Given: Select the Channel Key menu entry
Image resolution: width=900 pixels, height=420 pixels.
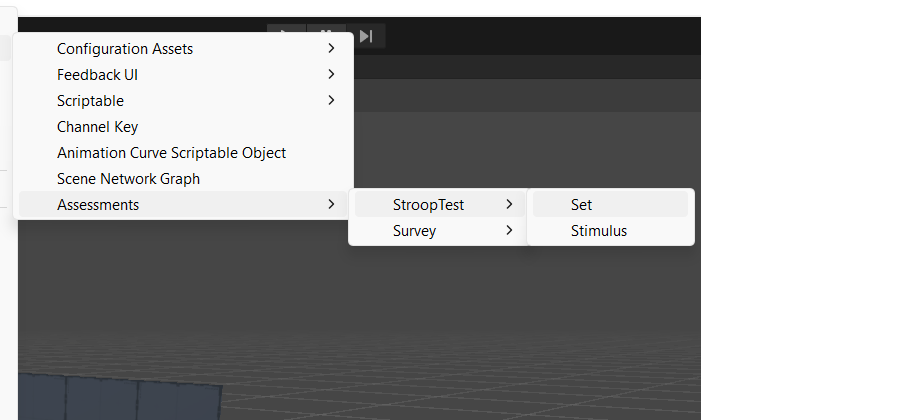Looking at the screenshot, I should tap(183, 127).
